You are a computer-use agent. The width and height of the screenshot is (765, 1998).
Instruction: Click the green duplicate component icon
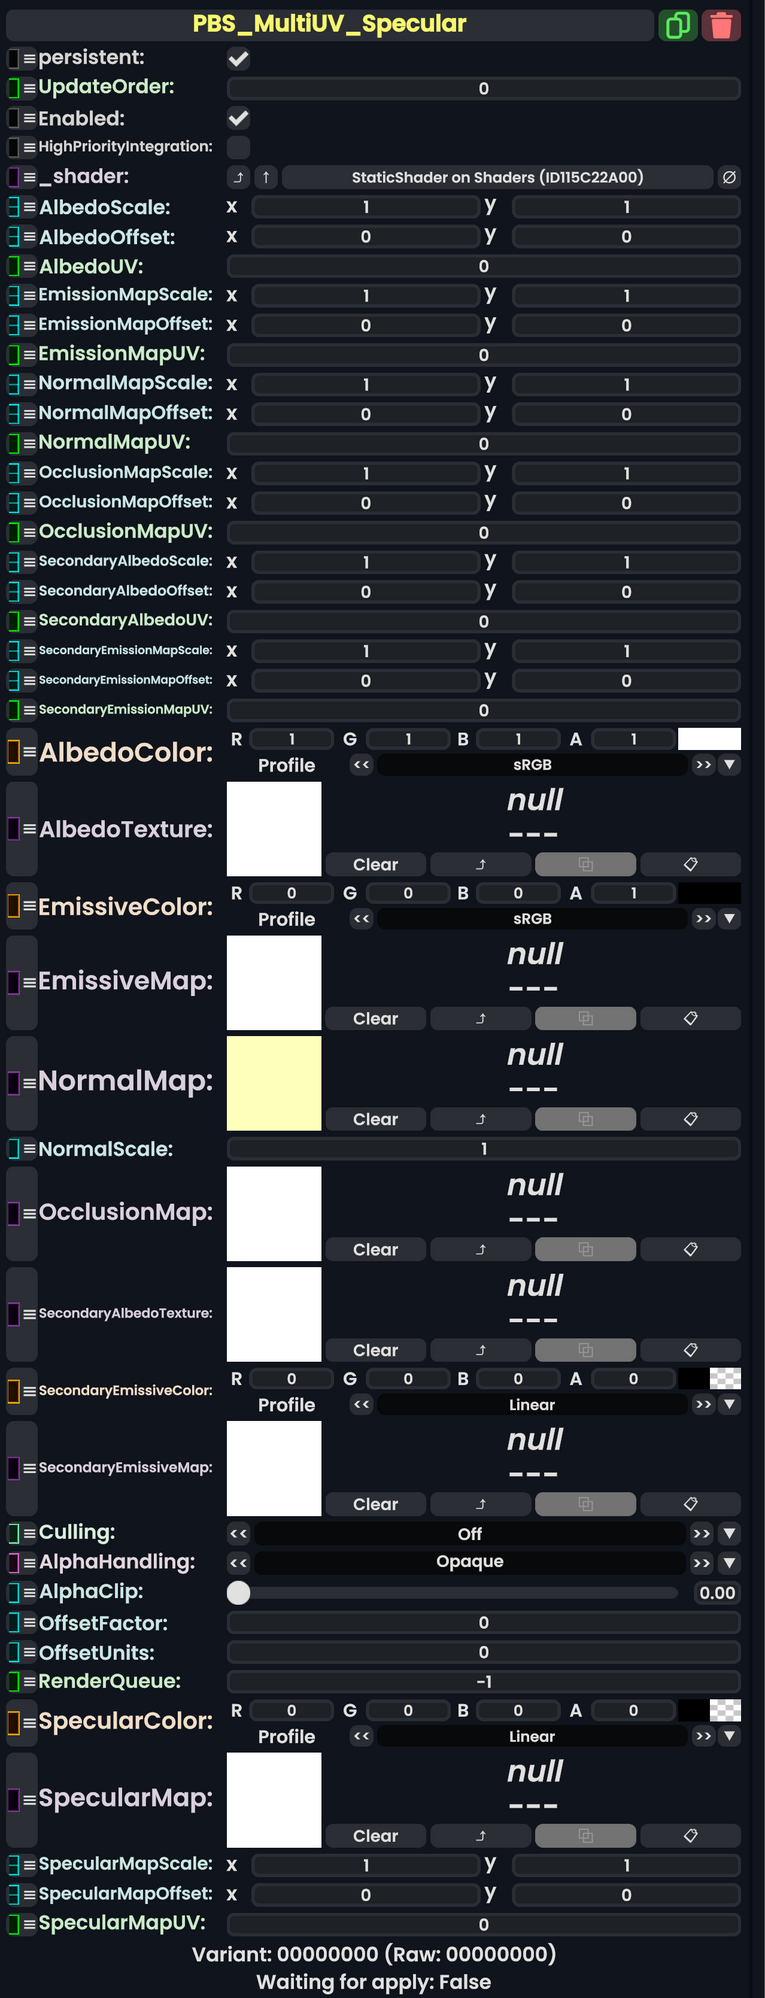(677, 25)
